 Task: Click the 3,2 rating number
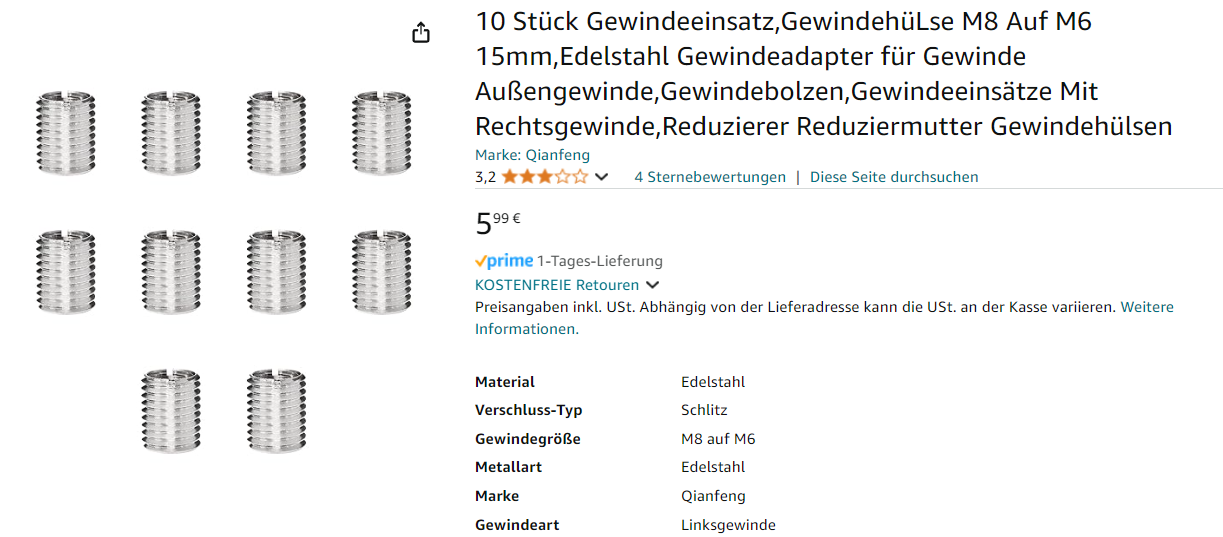pos(485,177)
